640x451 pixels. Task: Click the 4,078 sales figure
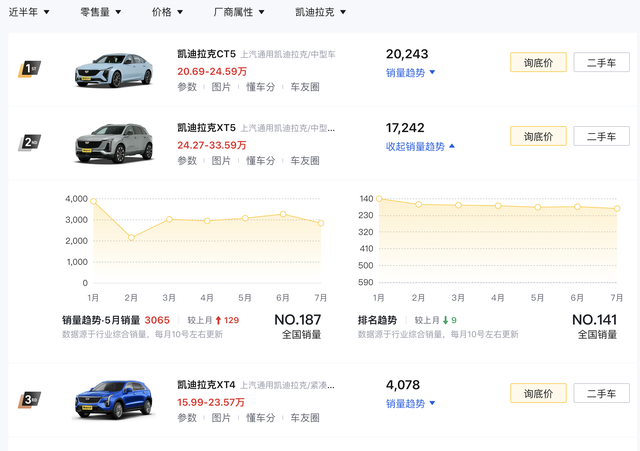click(x=402, y=385)
